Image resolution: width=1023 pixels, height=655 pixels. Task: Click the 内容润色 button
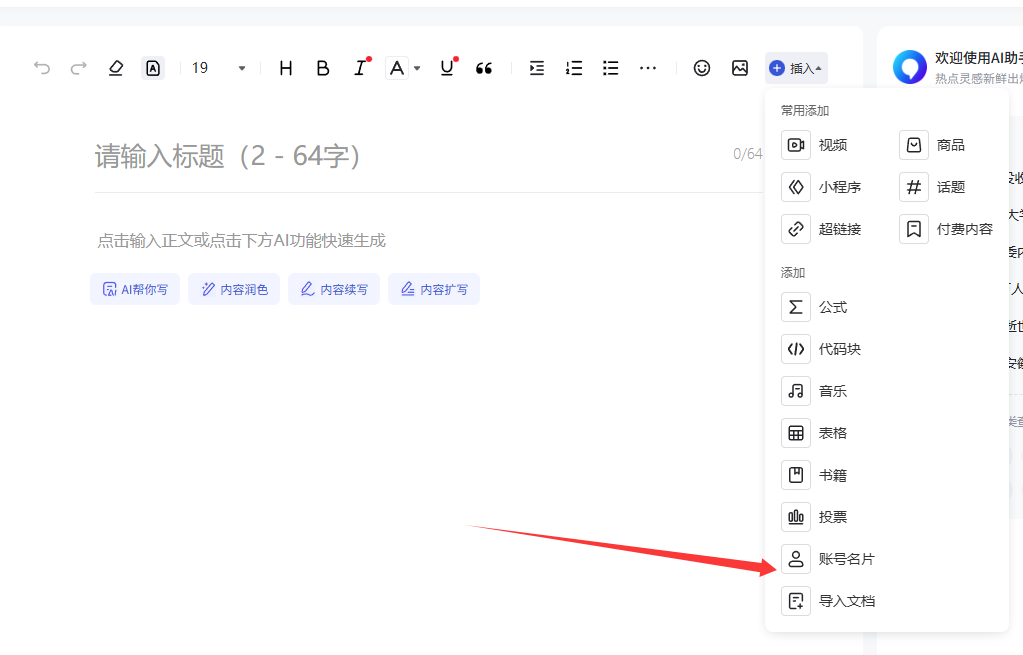click(234, 290)
